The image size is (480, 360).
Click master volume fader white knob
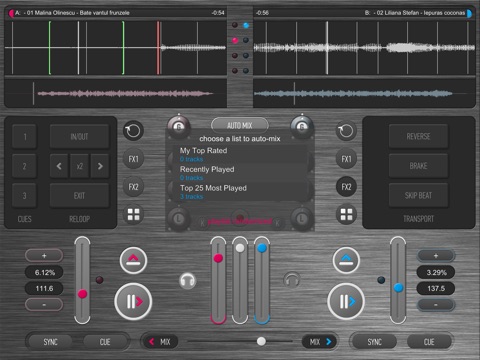(240, 248)
